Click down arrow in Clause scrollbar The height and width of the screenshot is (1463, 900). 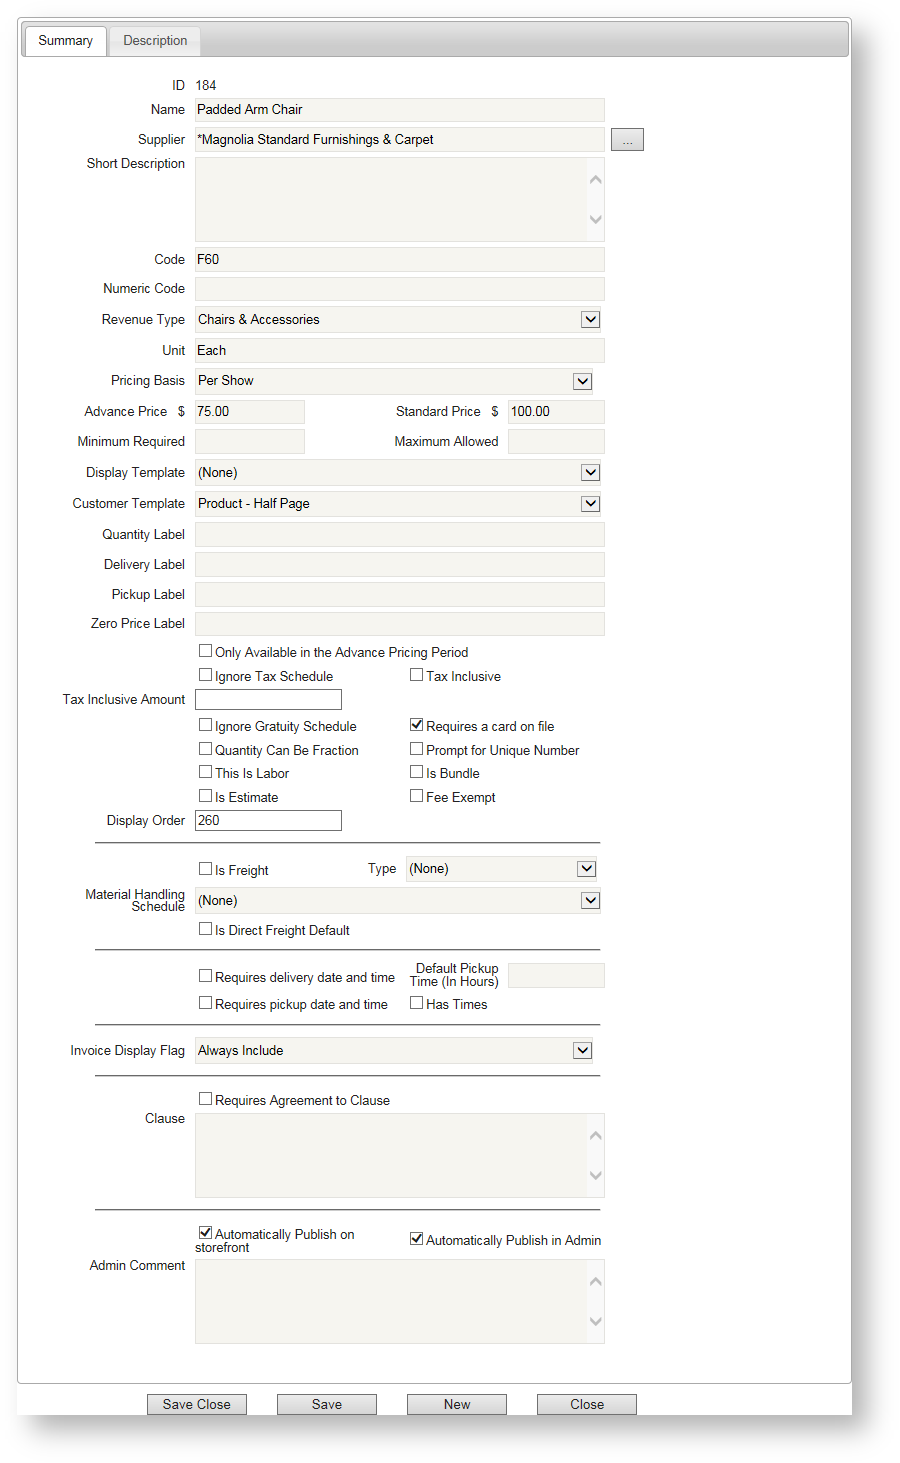tap(596, 1176)
